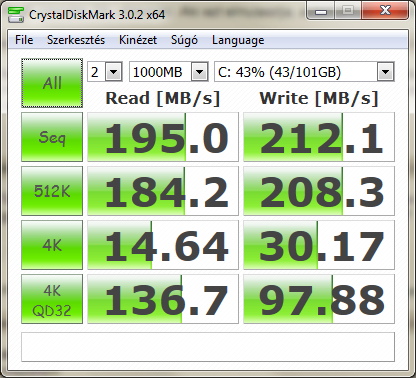Select the 4K read result 14.64
416x378 pixels.
(x=163, y=245)
